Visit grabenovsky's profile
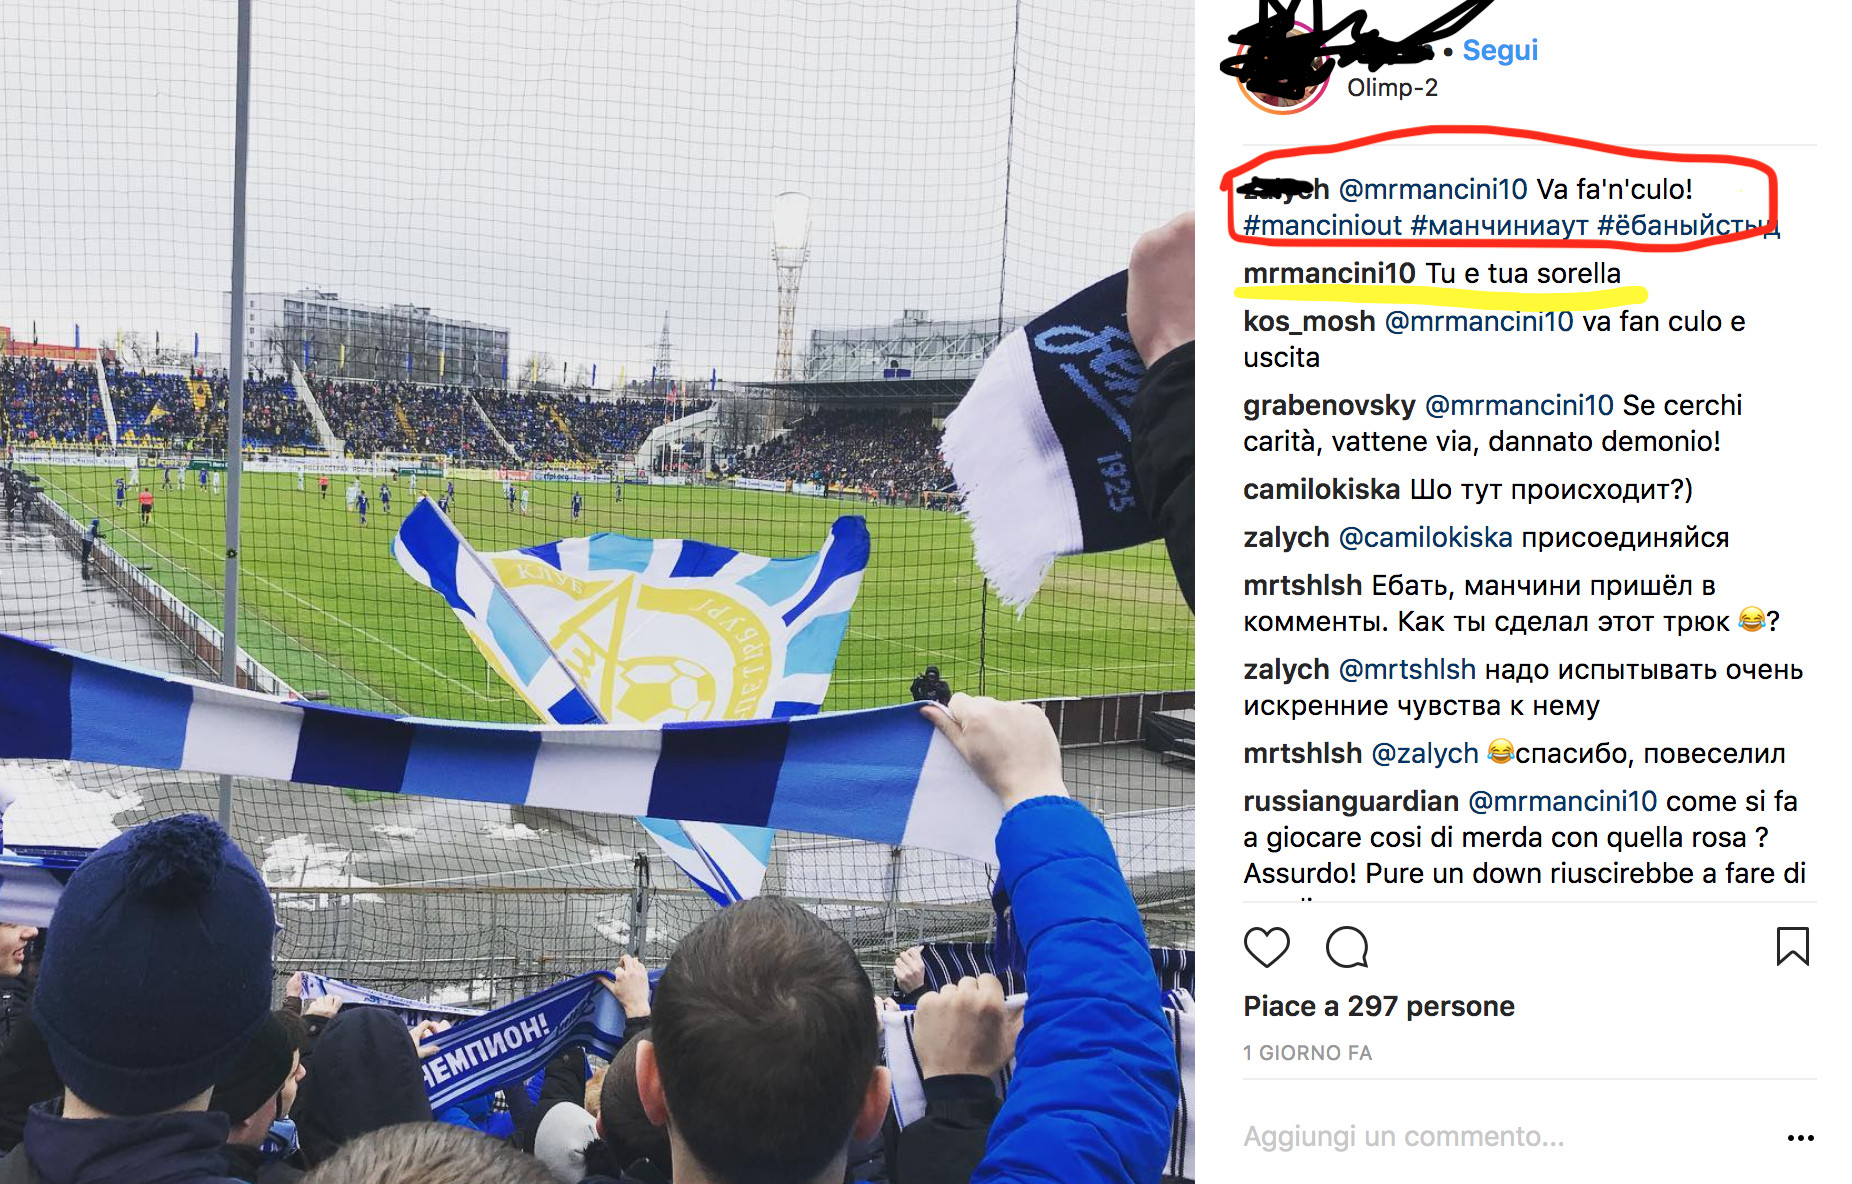Screen dimensions: 1852x1184 click(1329, 406)
